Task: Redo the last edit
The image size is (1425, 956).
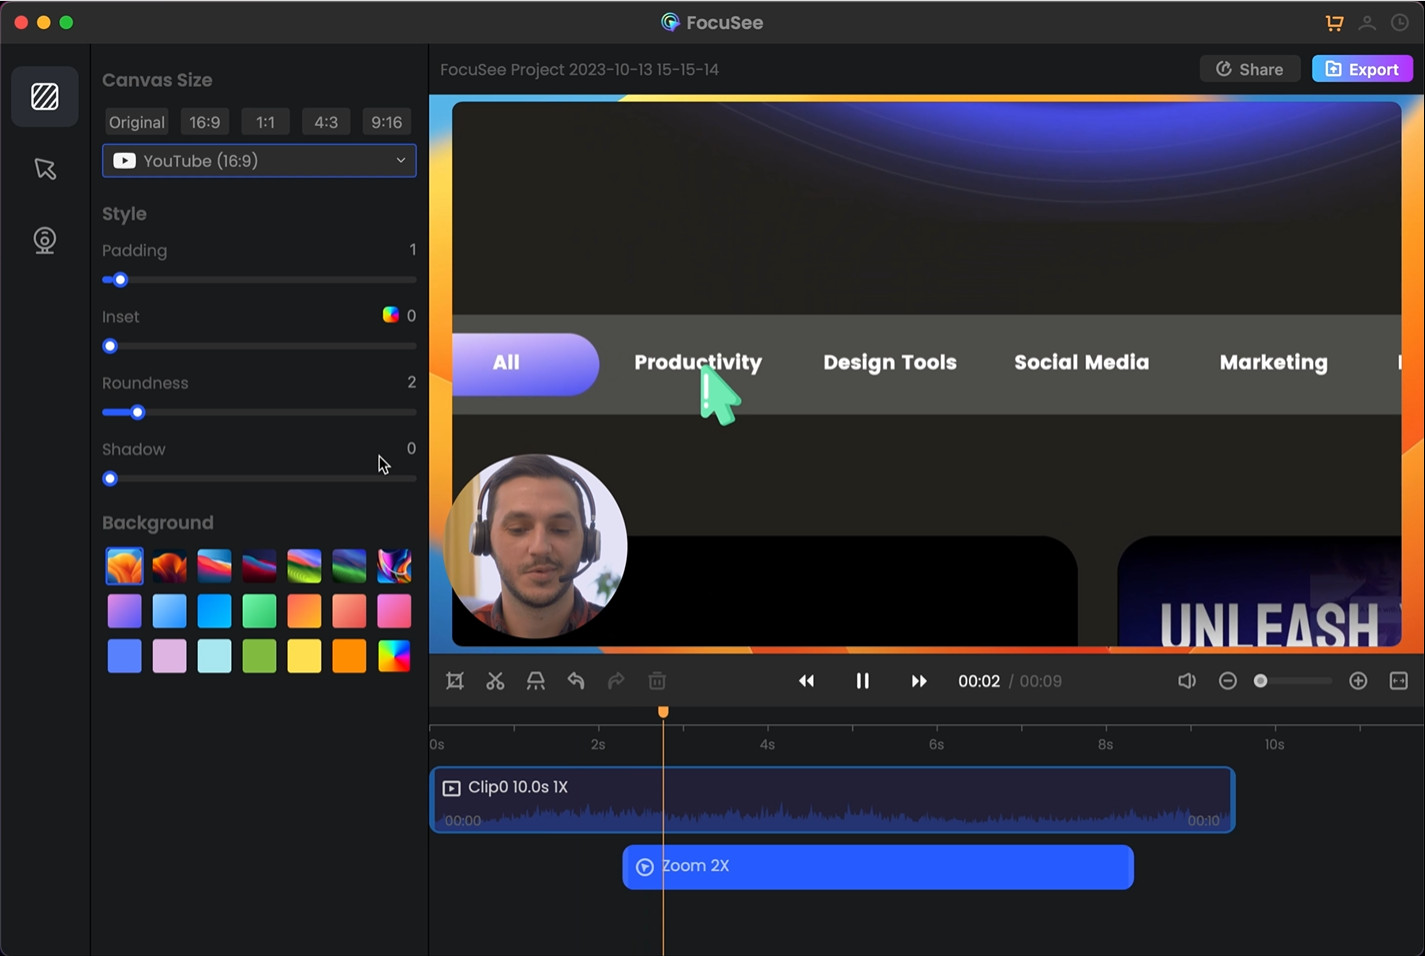Action: [x=616, y=681]
